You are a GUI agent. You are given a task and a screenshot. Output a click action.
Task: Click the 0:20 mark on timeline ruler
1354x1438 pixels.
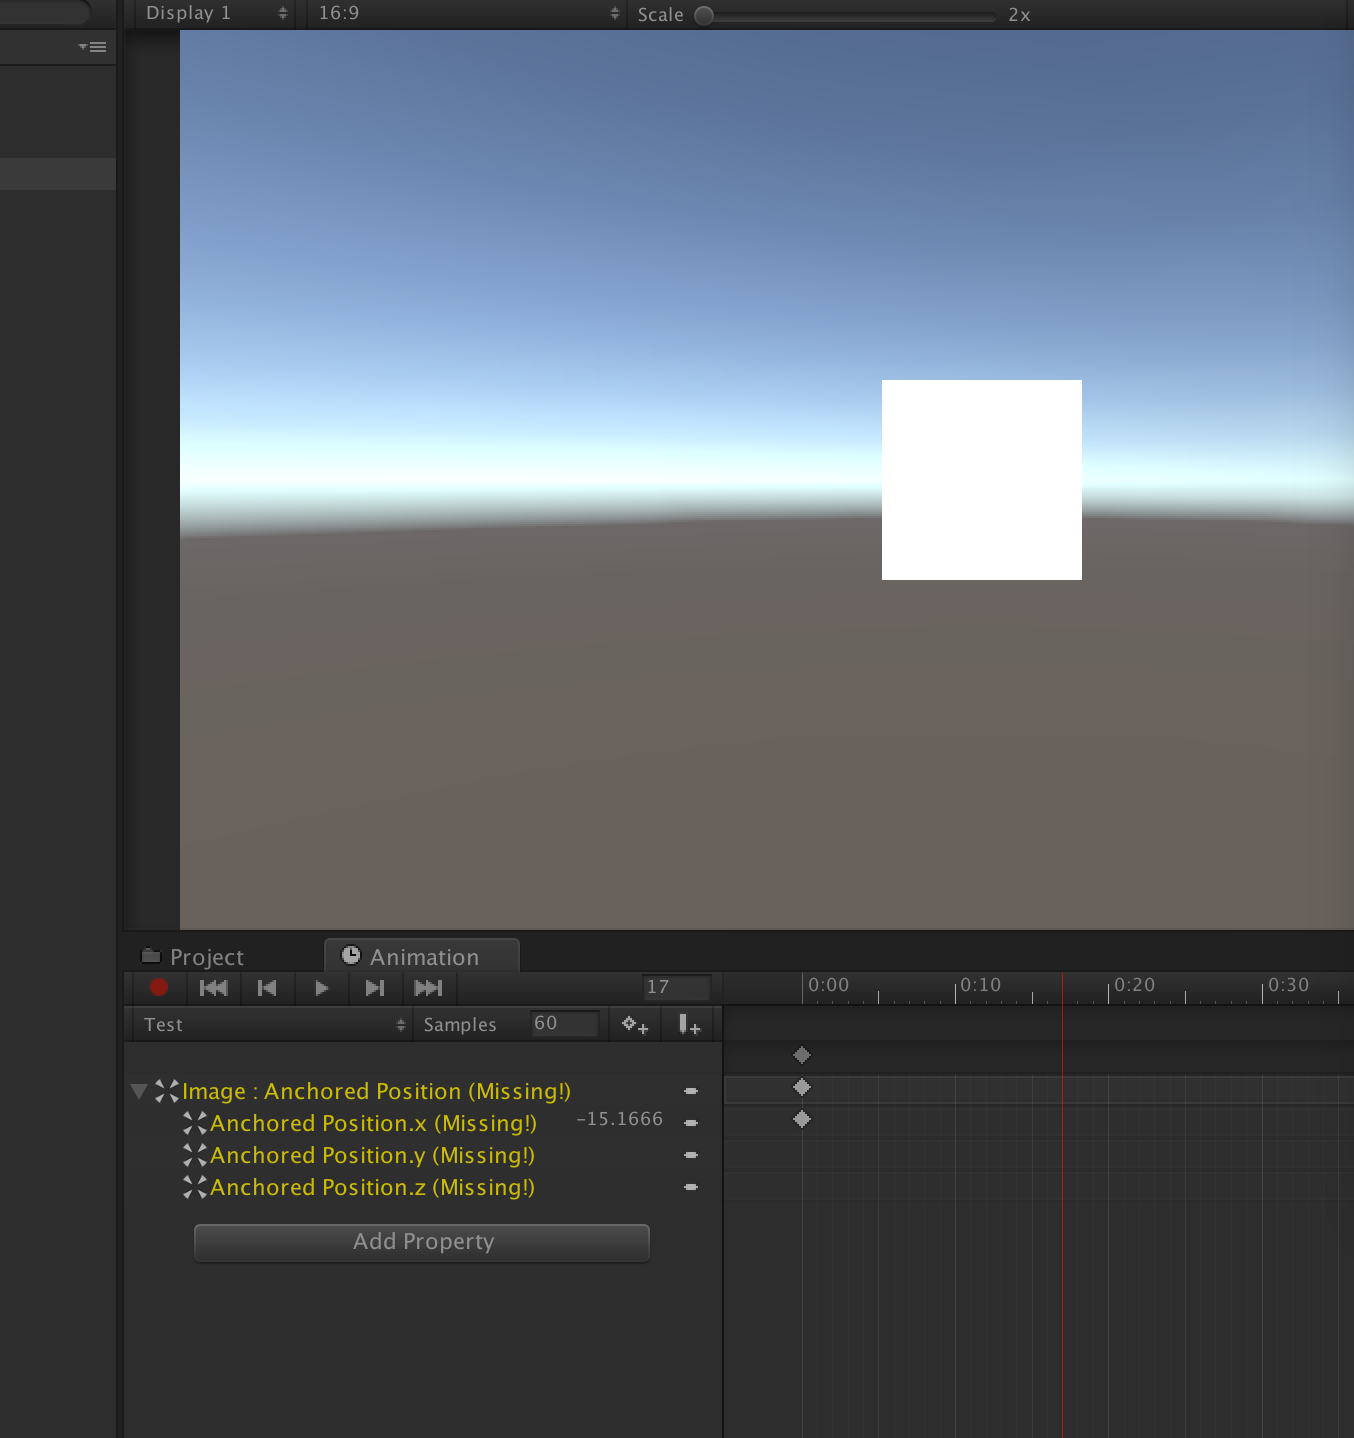point(1134,985)
